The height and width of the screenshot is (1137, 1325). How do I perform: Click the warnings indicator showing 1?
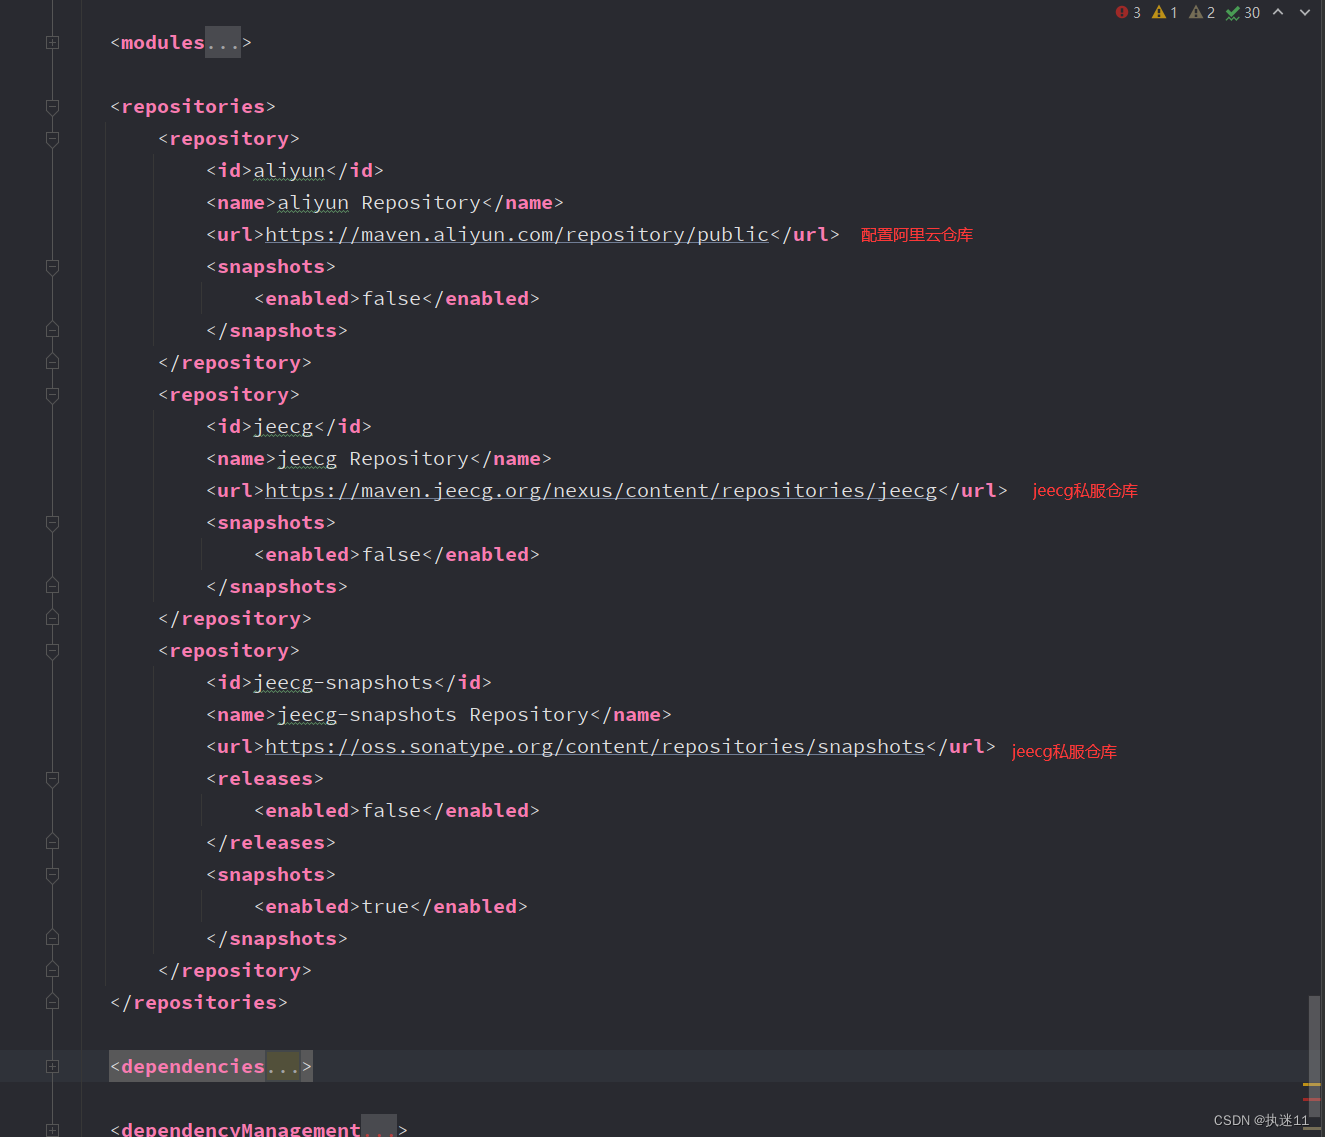pos(1164,13)
